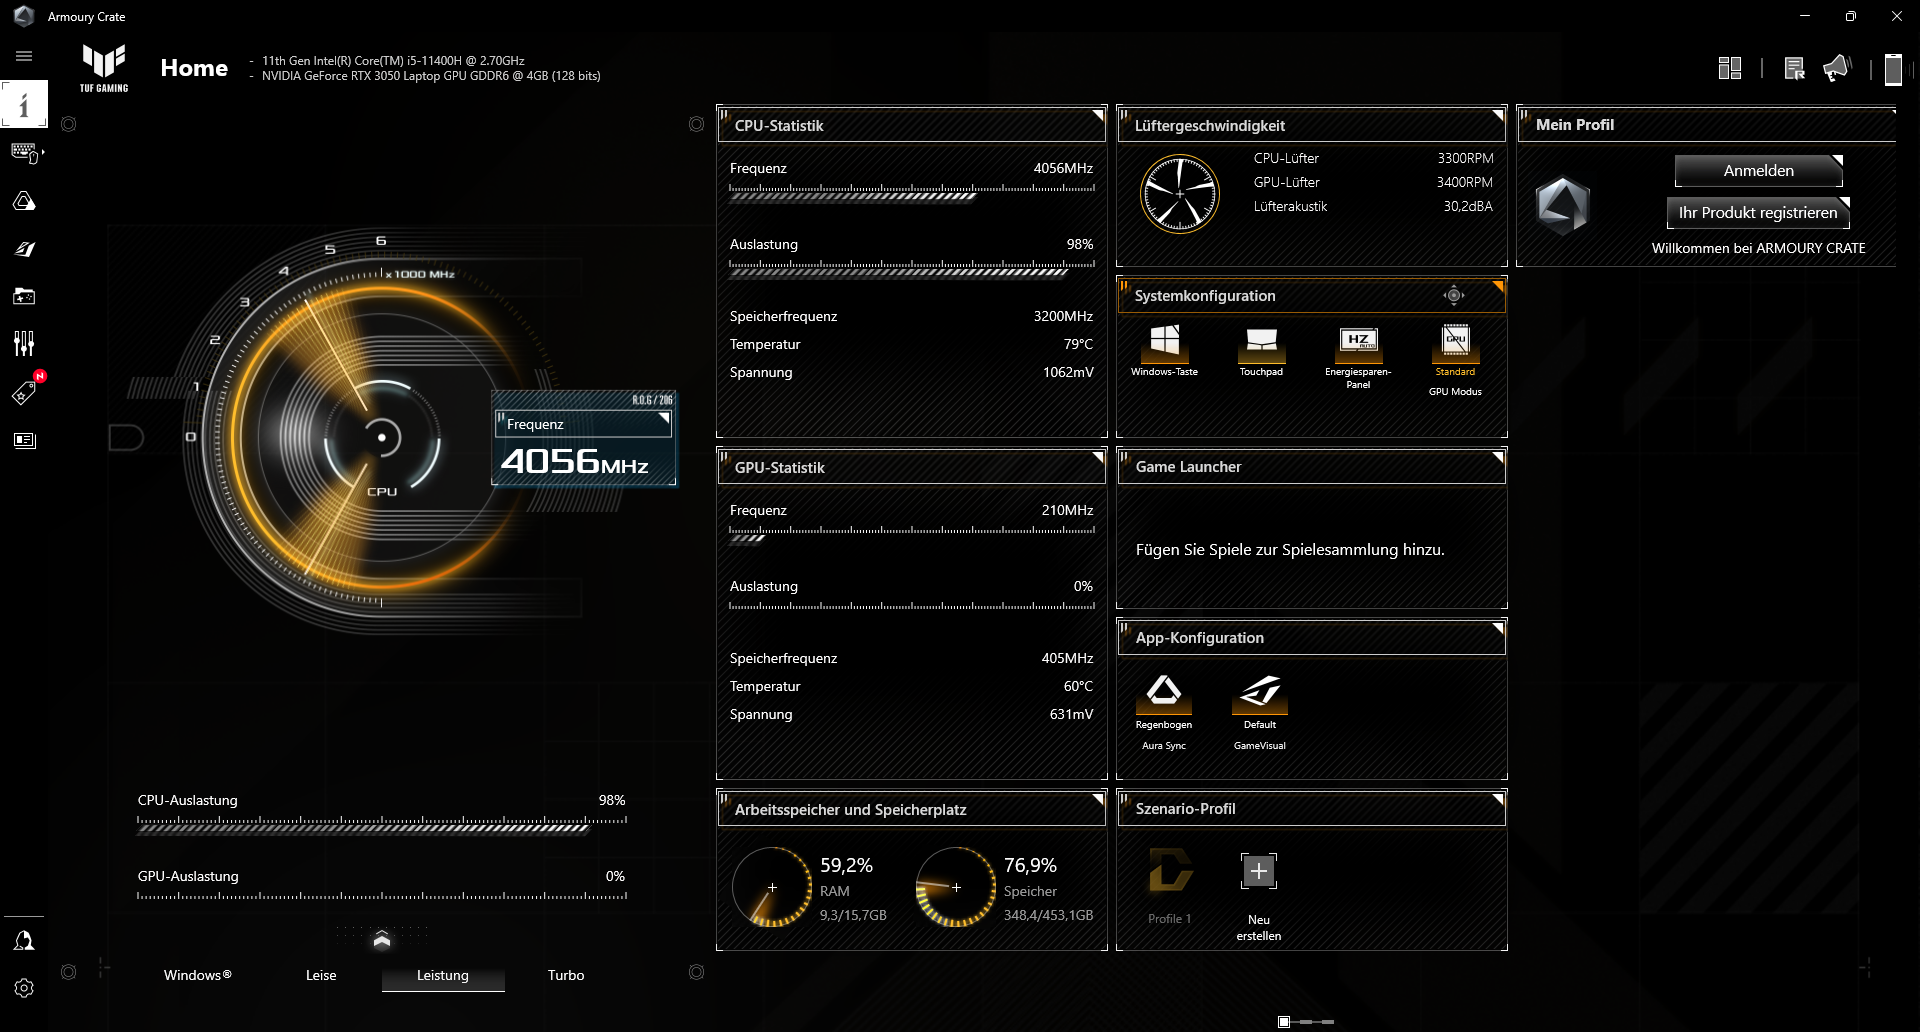Click 'Fügen Sie Spiele zur Spielesammlung hinzu.'
The width and height of the screenshot is (1920, 1032).
click(x=1290, y=550)
